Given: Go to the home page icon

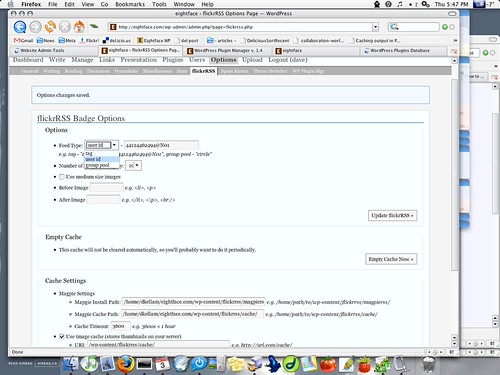Looking at the screenshot, I should click(79, 26).
